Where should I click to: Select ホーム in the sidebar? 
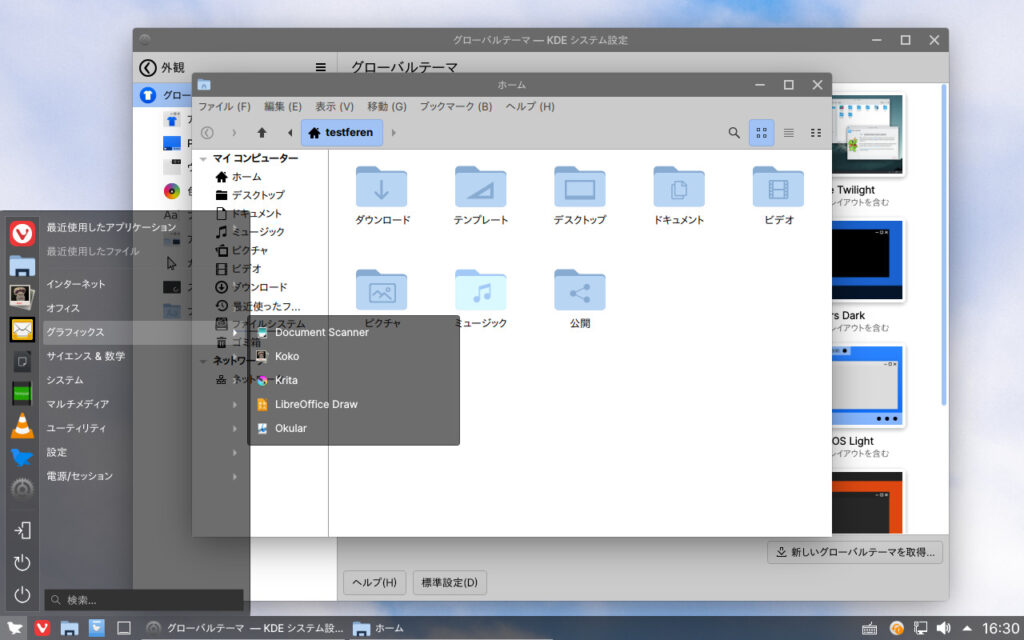[238, 177]
